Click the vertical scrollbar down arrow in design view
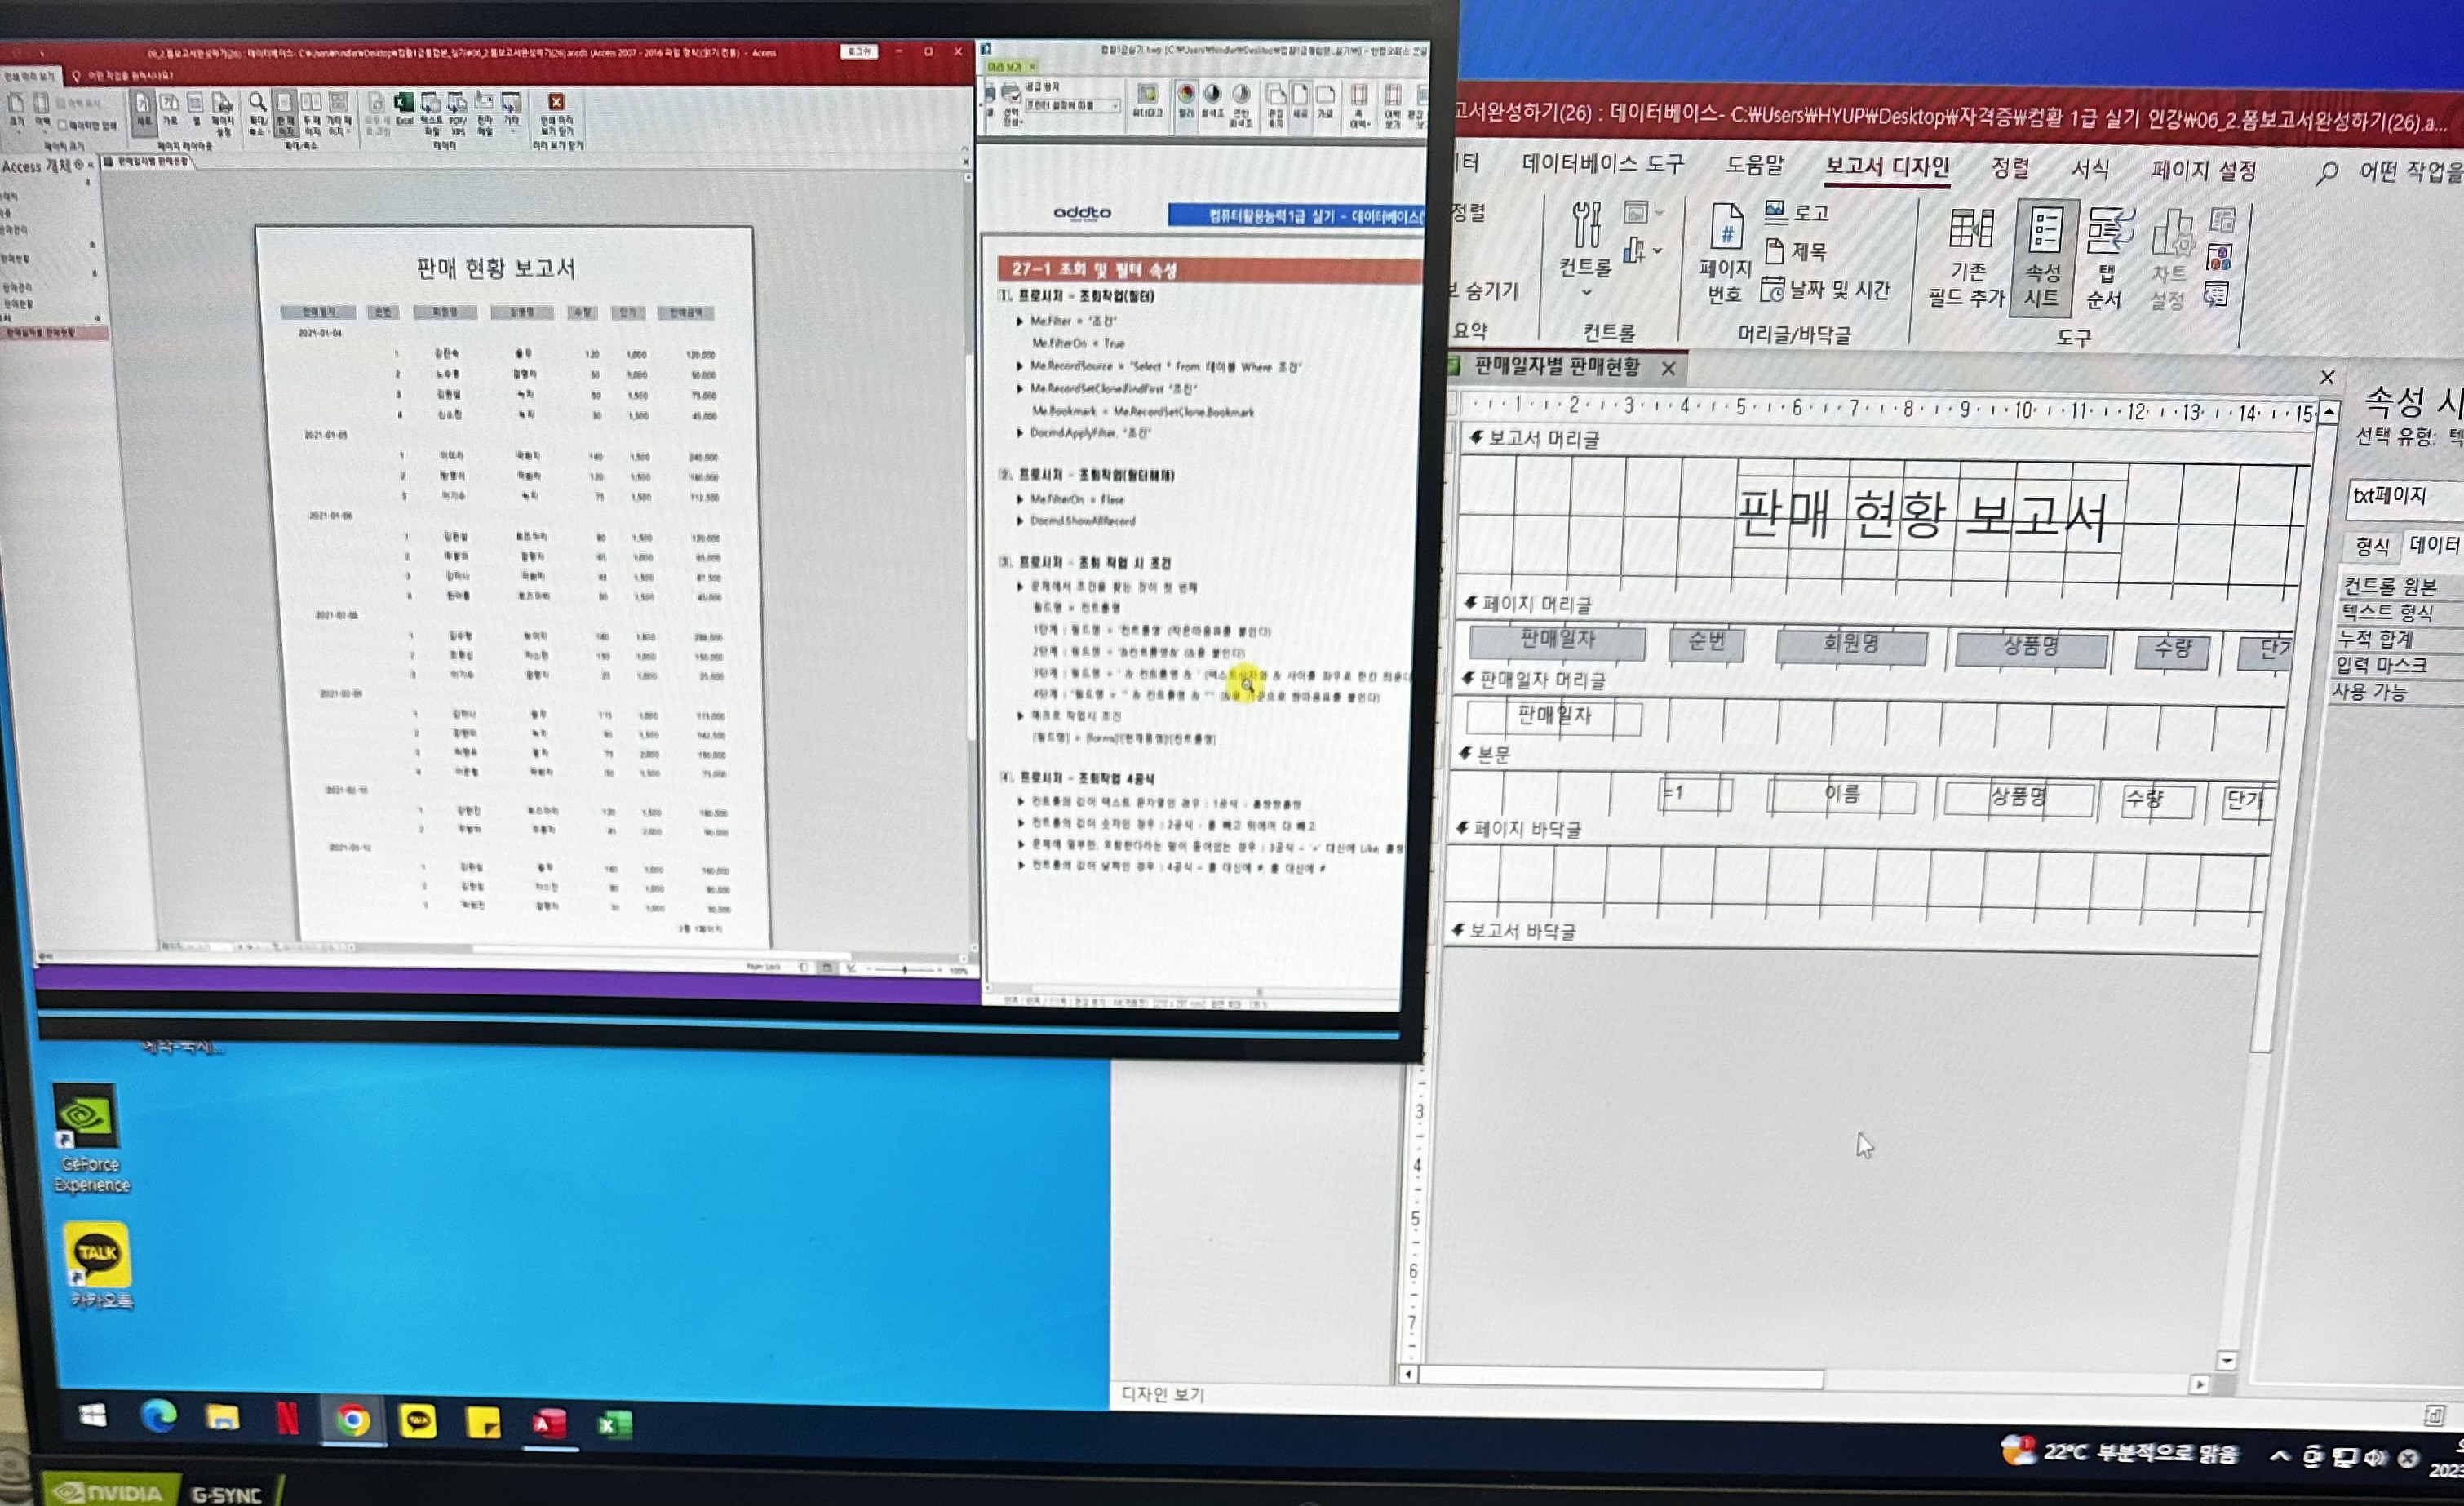Image resolution: width=2464 pixels, height=1506 pixels. pyautogui.click(x=2226, y=1360)
